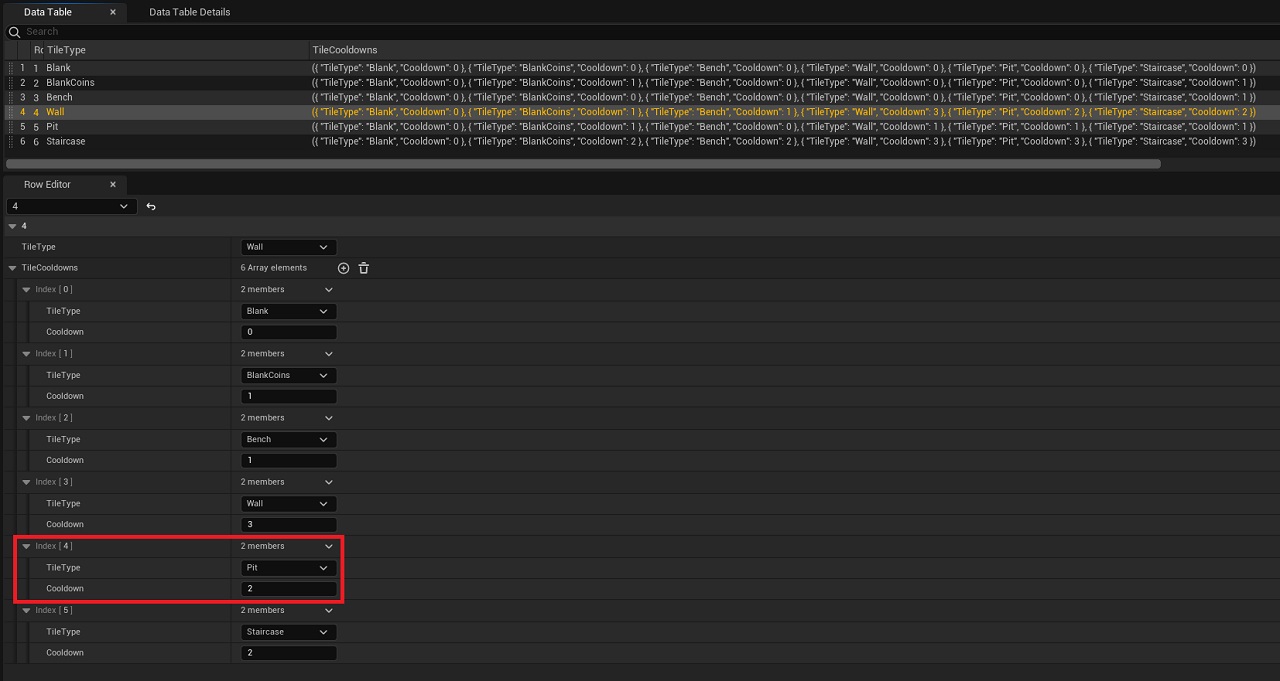The image size is (1280, 681).
Task: Close the Data Table tab
Action: coord(112,12)
